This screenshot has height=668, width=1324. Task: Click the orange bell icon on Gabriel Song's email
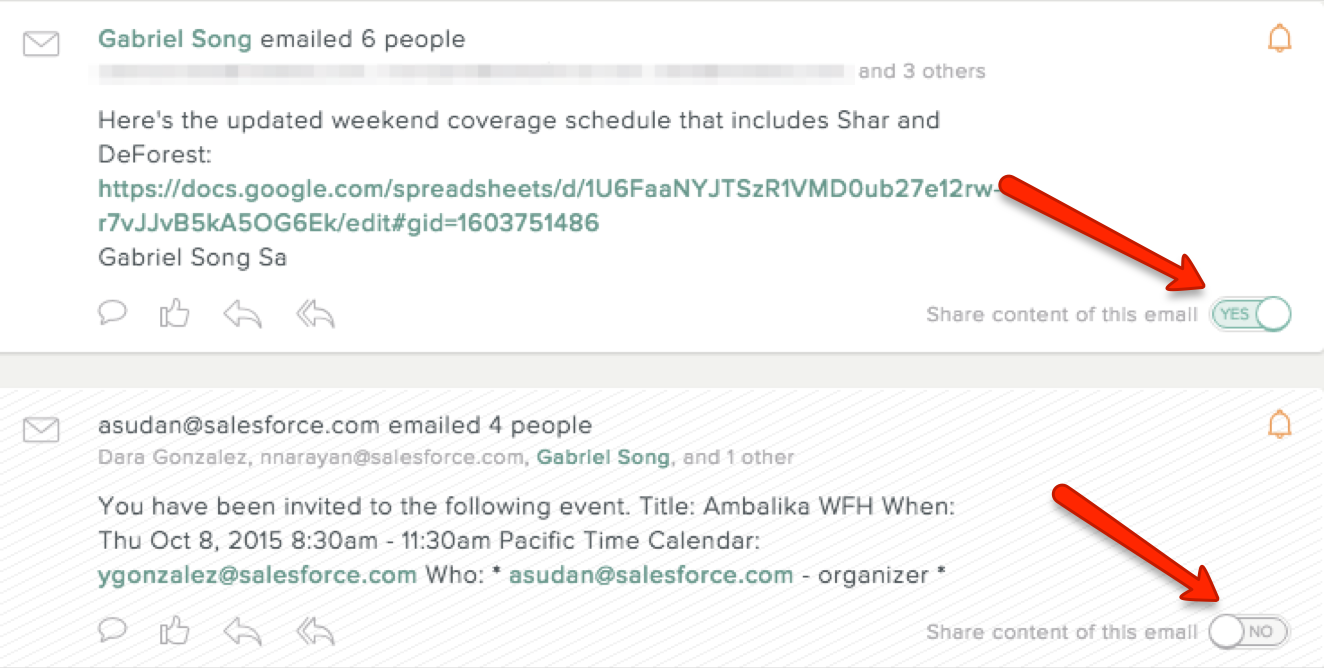(1279, 38)
